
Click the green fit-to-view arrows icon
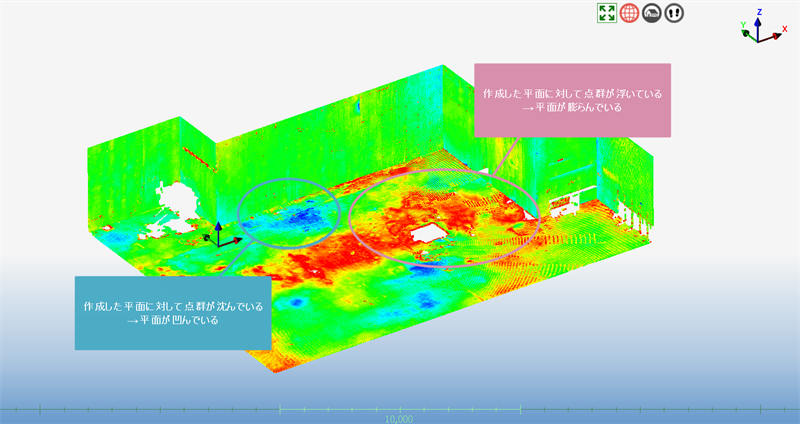click(606, 13)
